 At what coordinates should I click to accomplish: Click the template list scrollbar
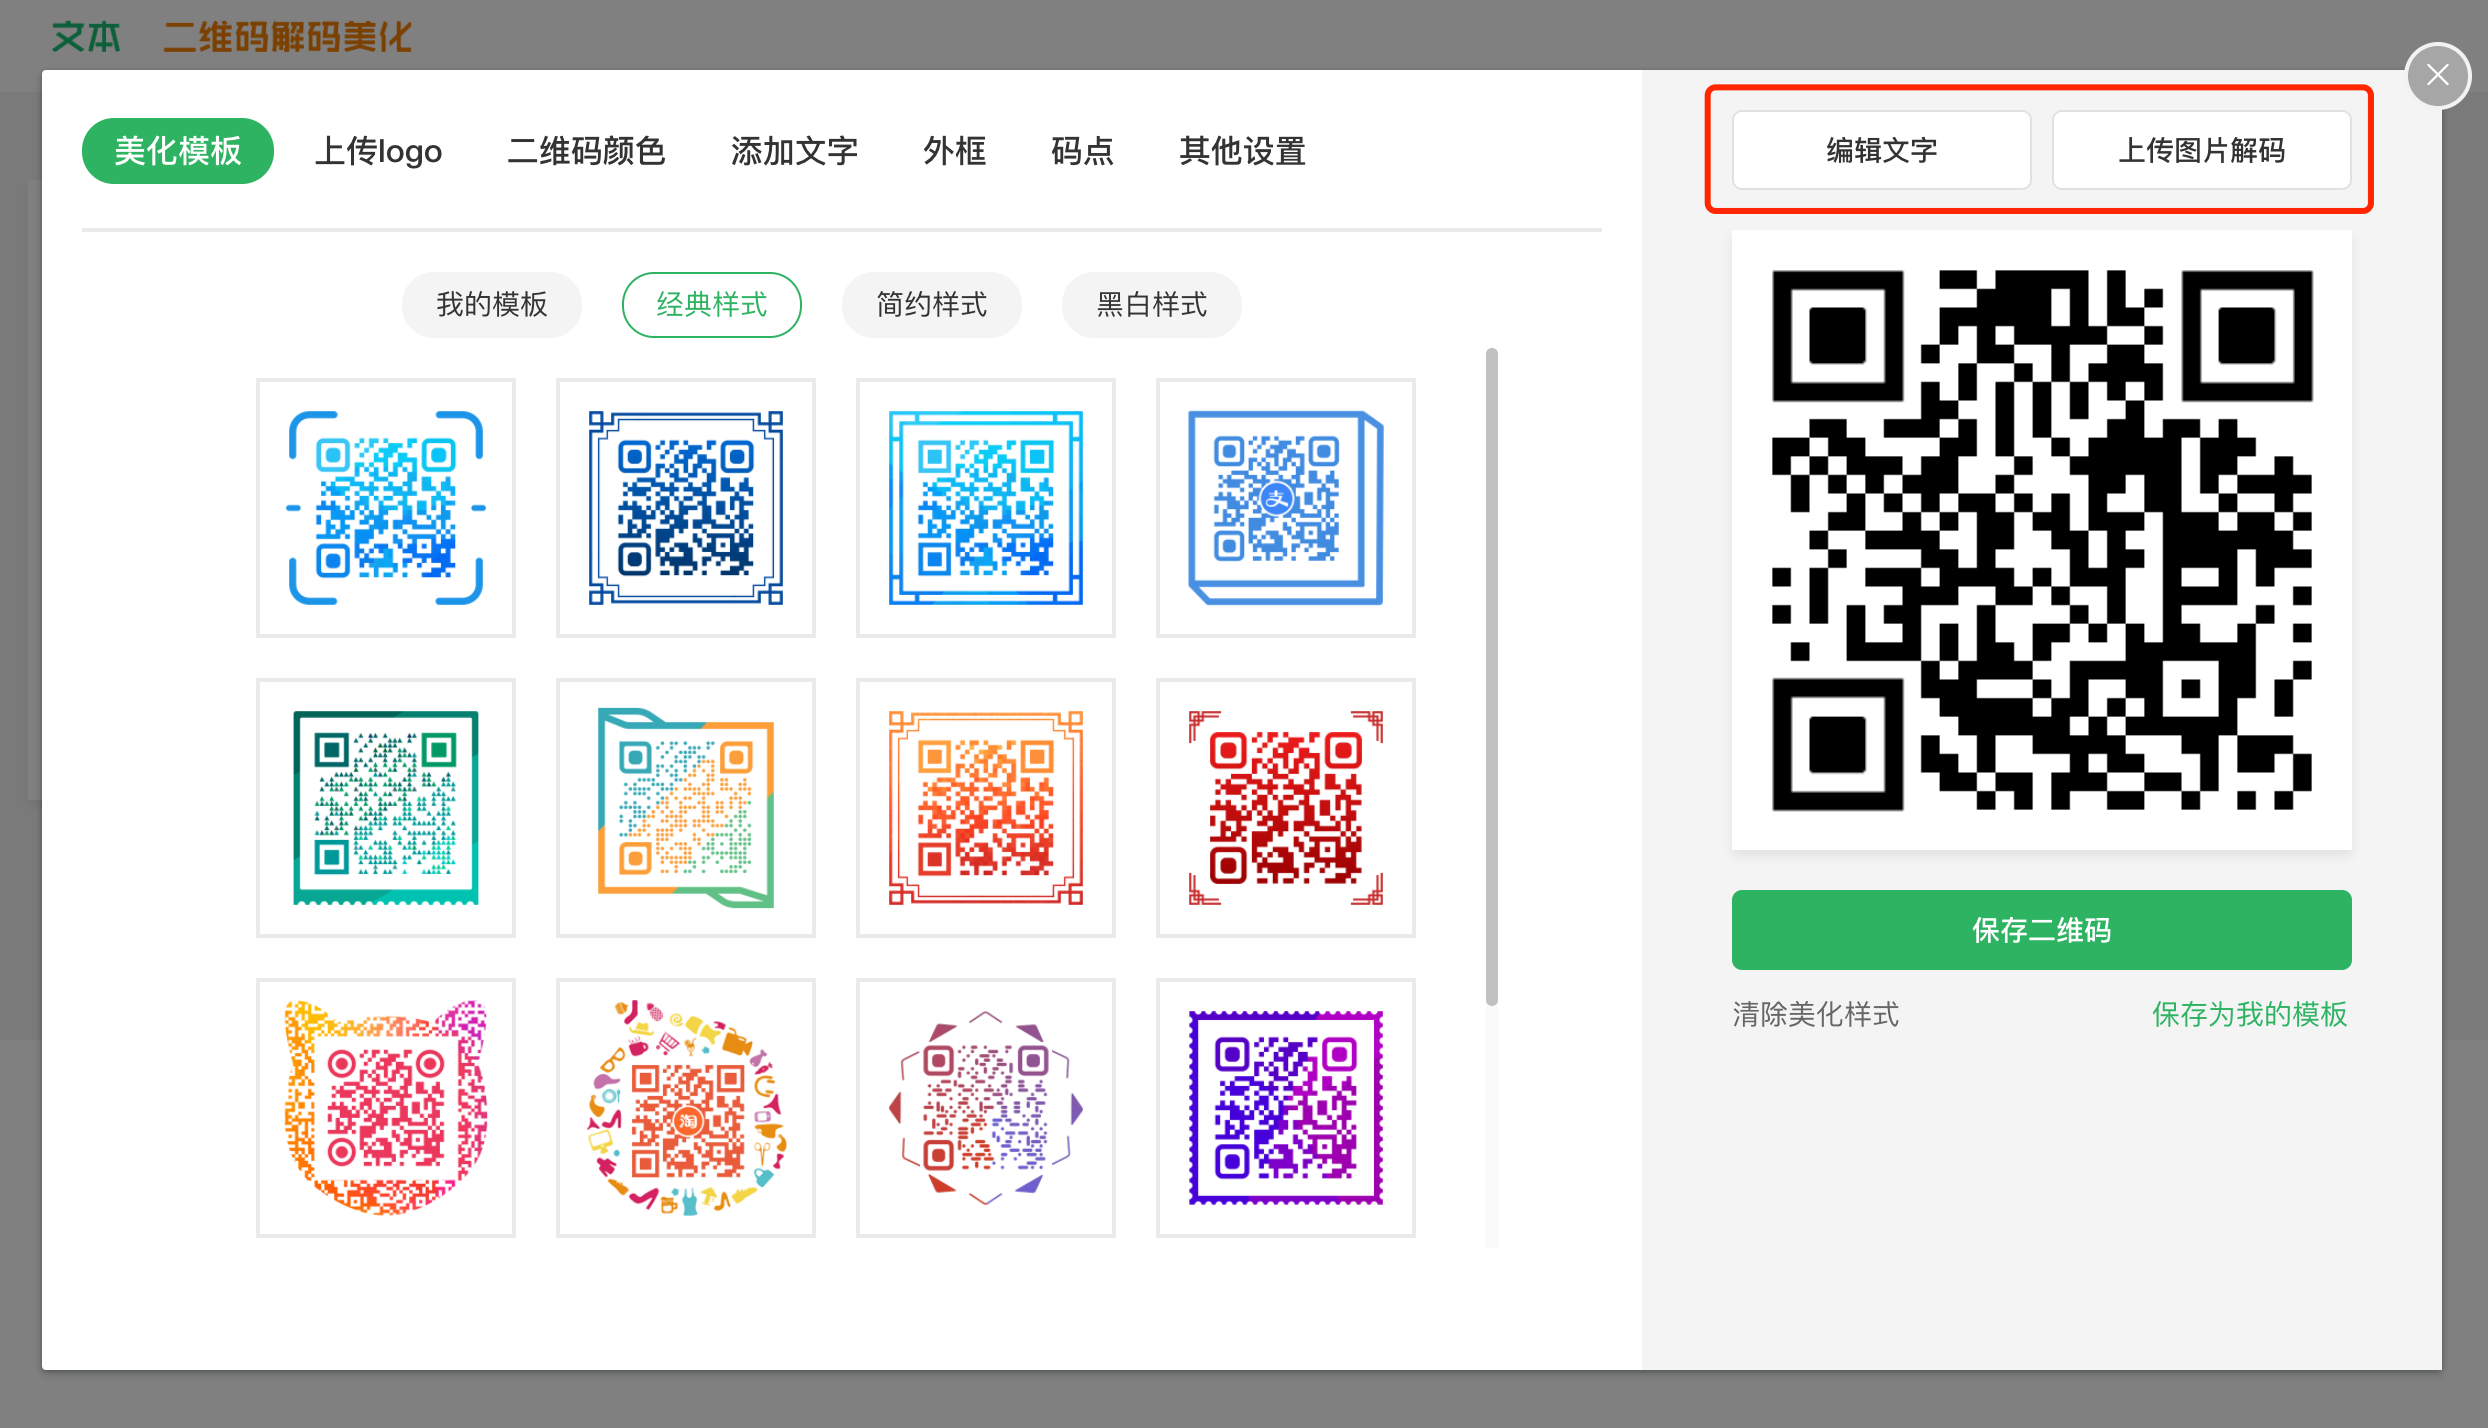pyautogui.click(x=1492, y=676)
